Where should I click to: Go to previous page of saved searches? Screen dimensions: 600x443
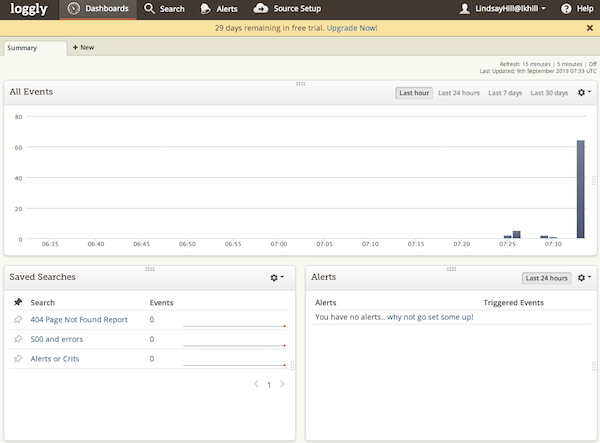[256, 384]
